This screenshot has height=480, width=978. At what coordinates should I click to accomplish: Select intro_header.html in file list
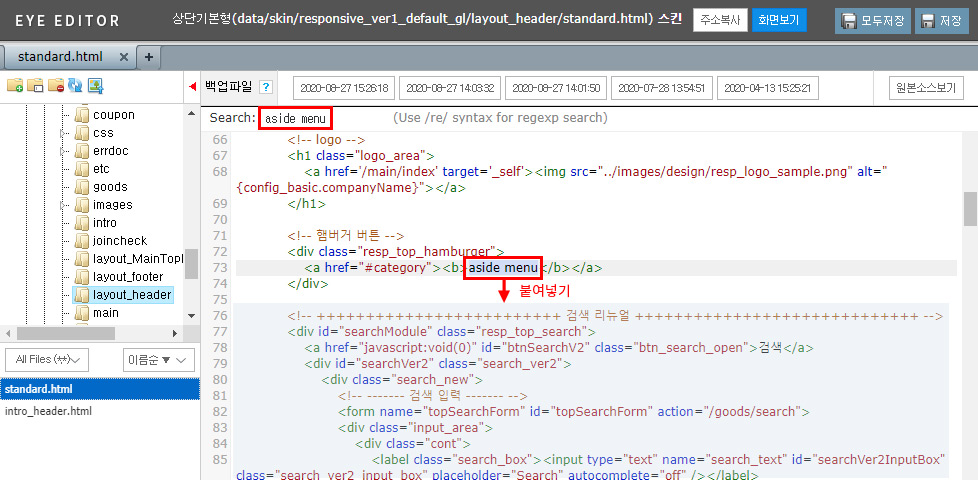(48, 411)
